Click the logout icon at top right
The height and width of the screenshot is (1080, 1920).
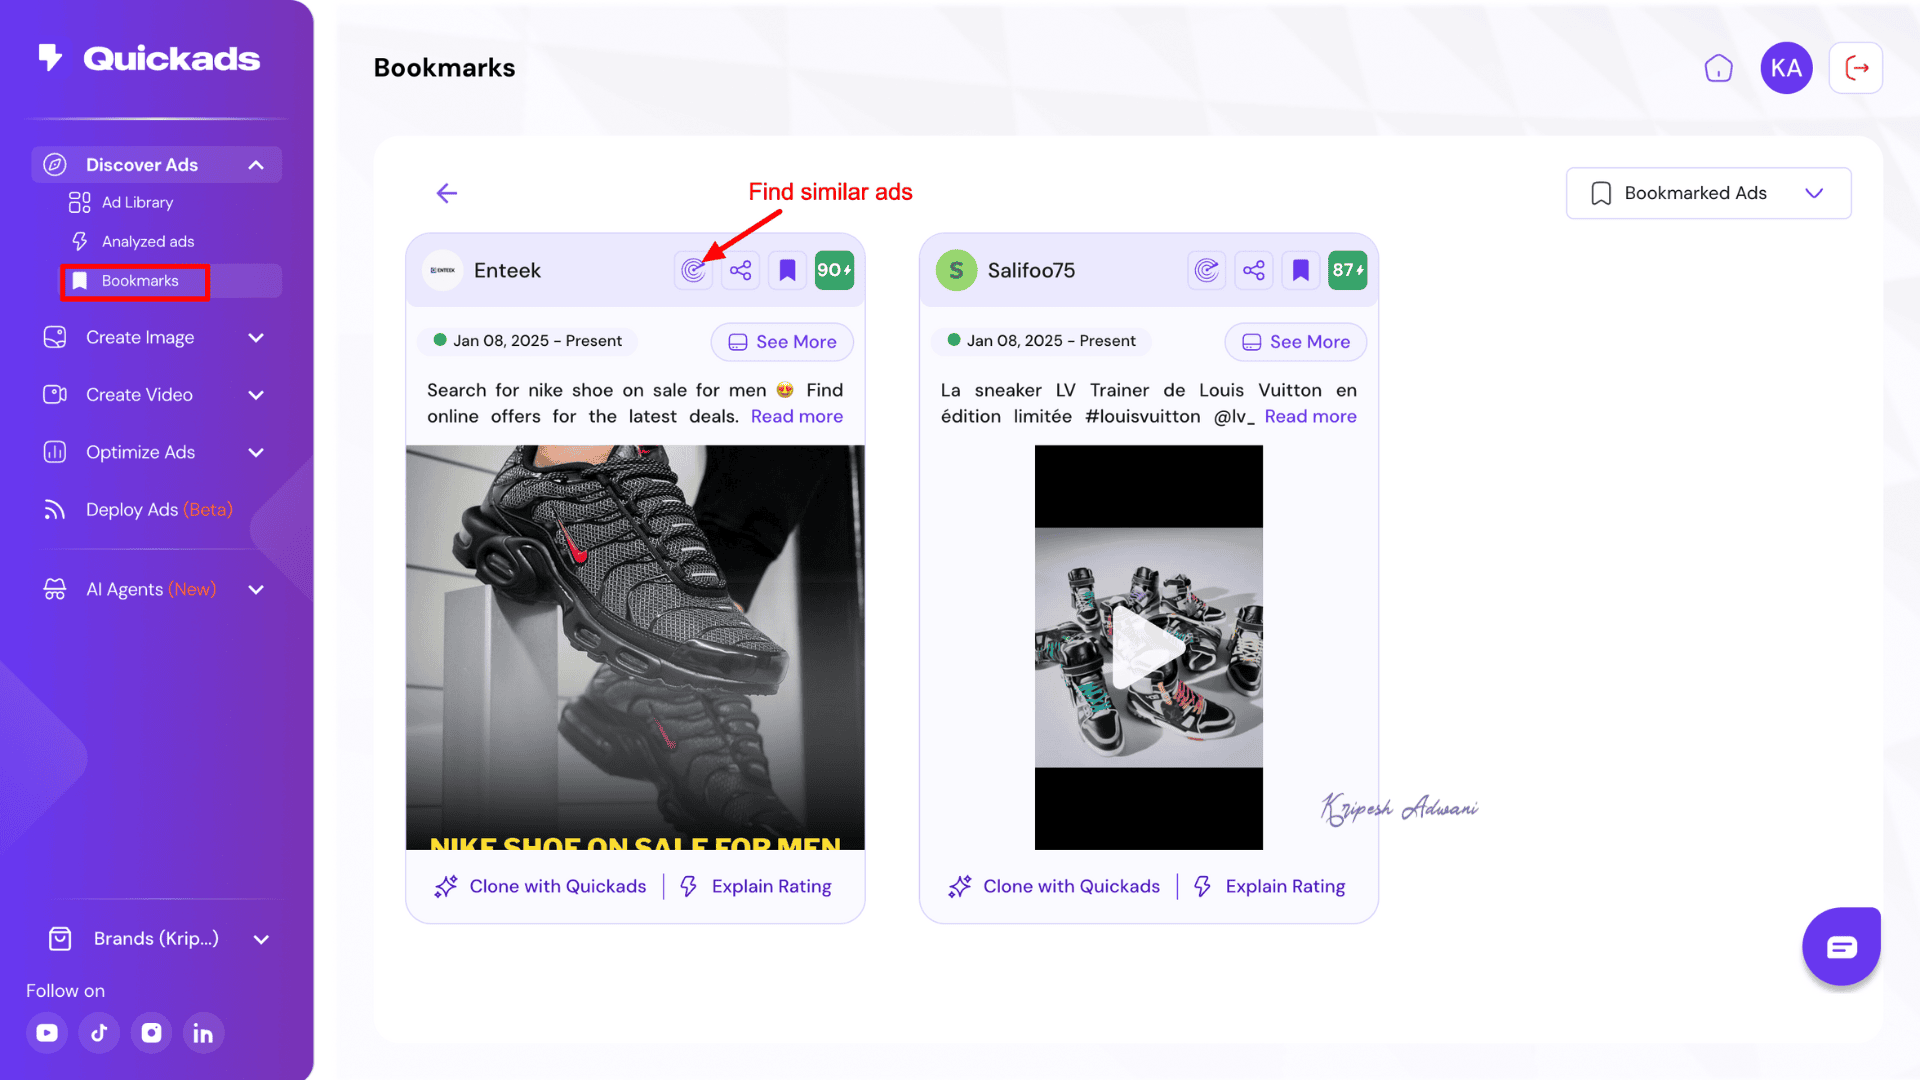click(x=1856, y=68)
